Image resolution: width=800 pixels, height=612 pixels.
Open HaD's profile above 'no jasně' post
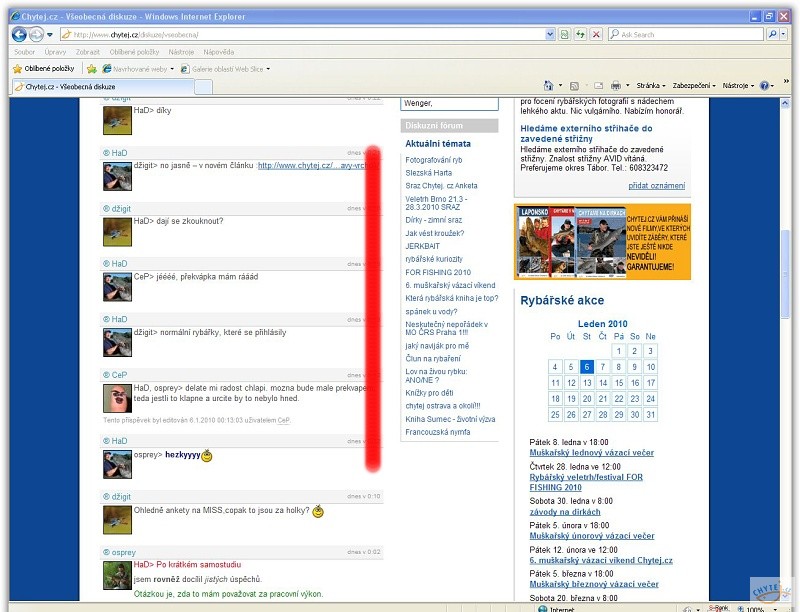click(119, 153)
